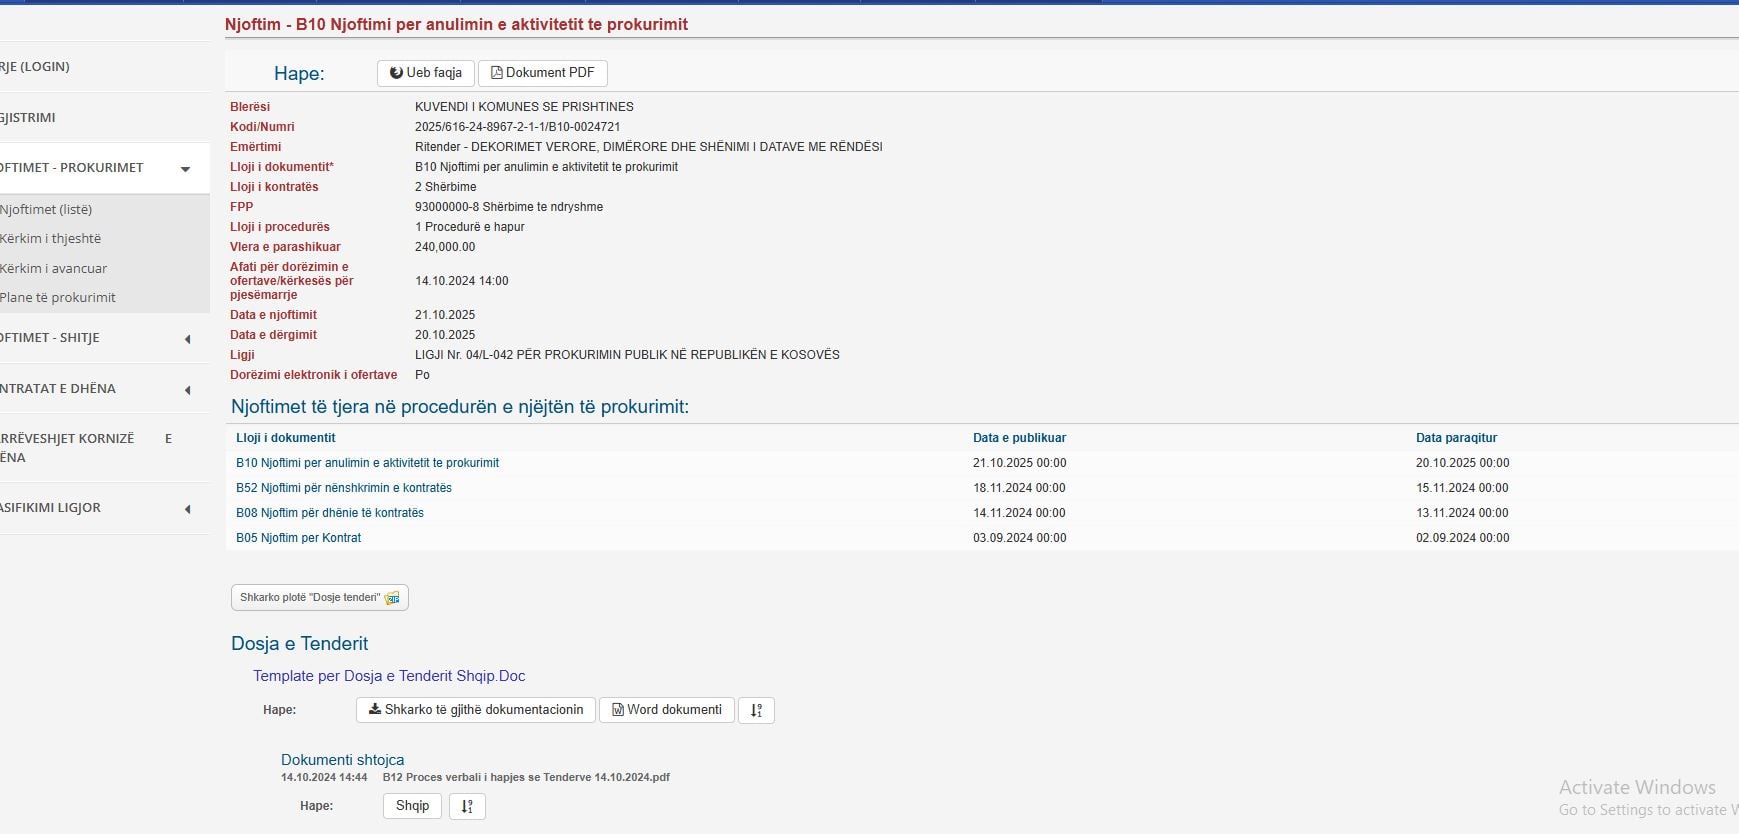Open the Word dokumenti file
This screenshot has width=1739, height=834.
coord(666,710)
